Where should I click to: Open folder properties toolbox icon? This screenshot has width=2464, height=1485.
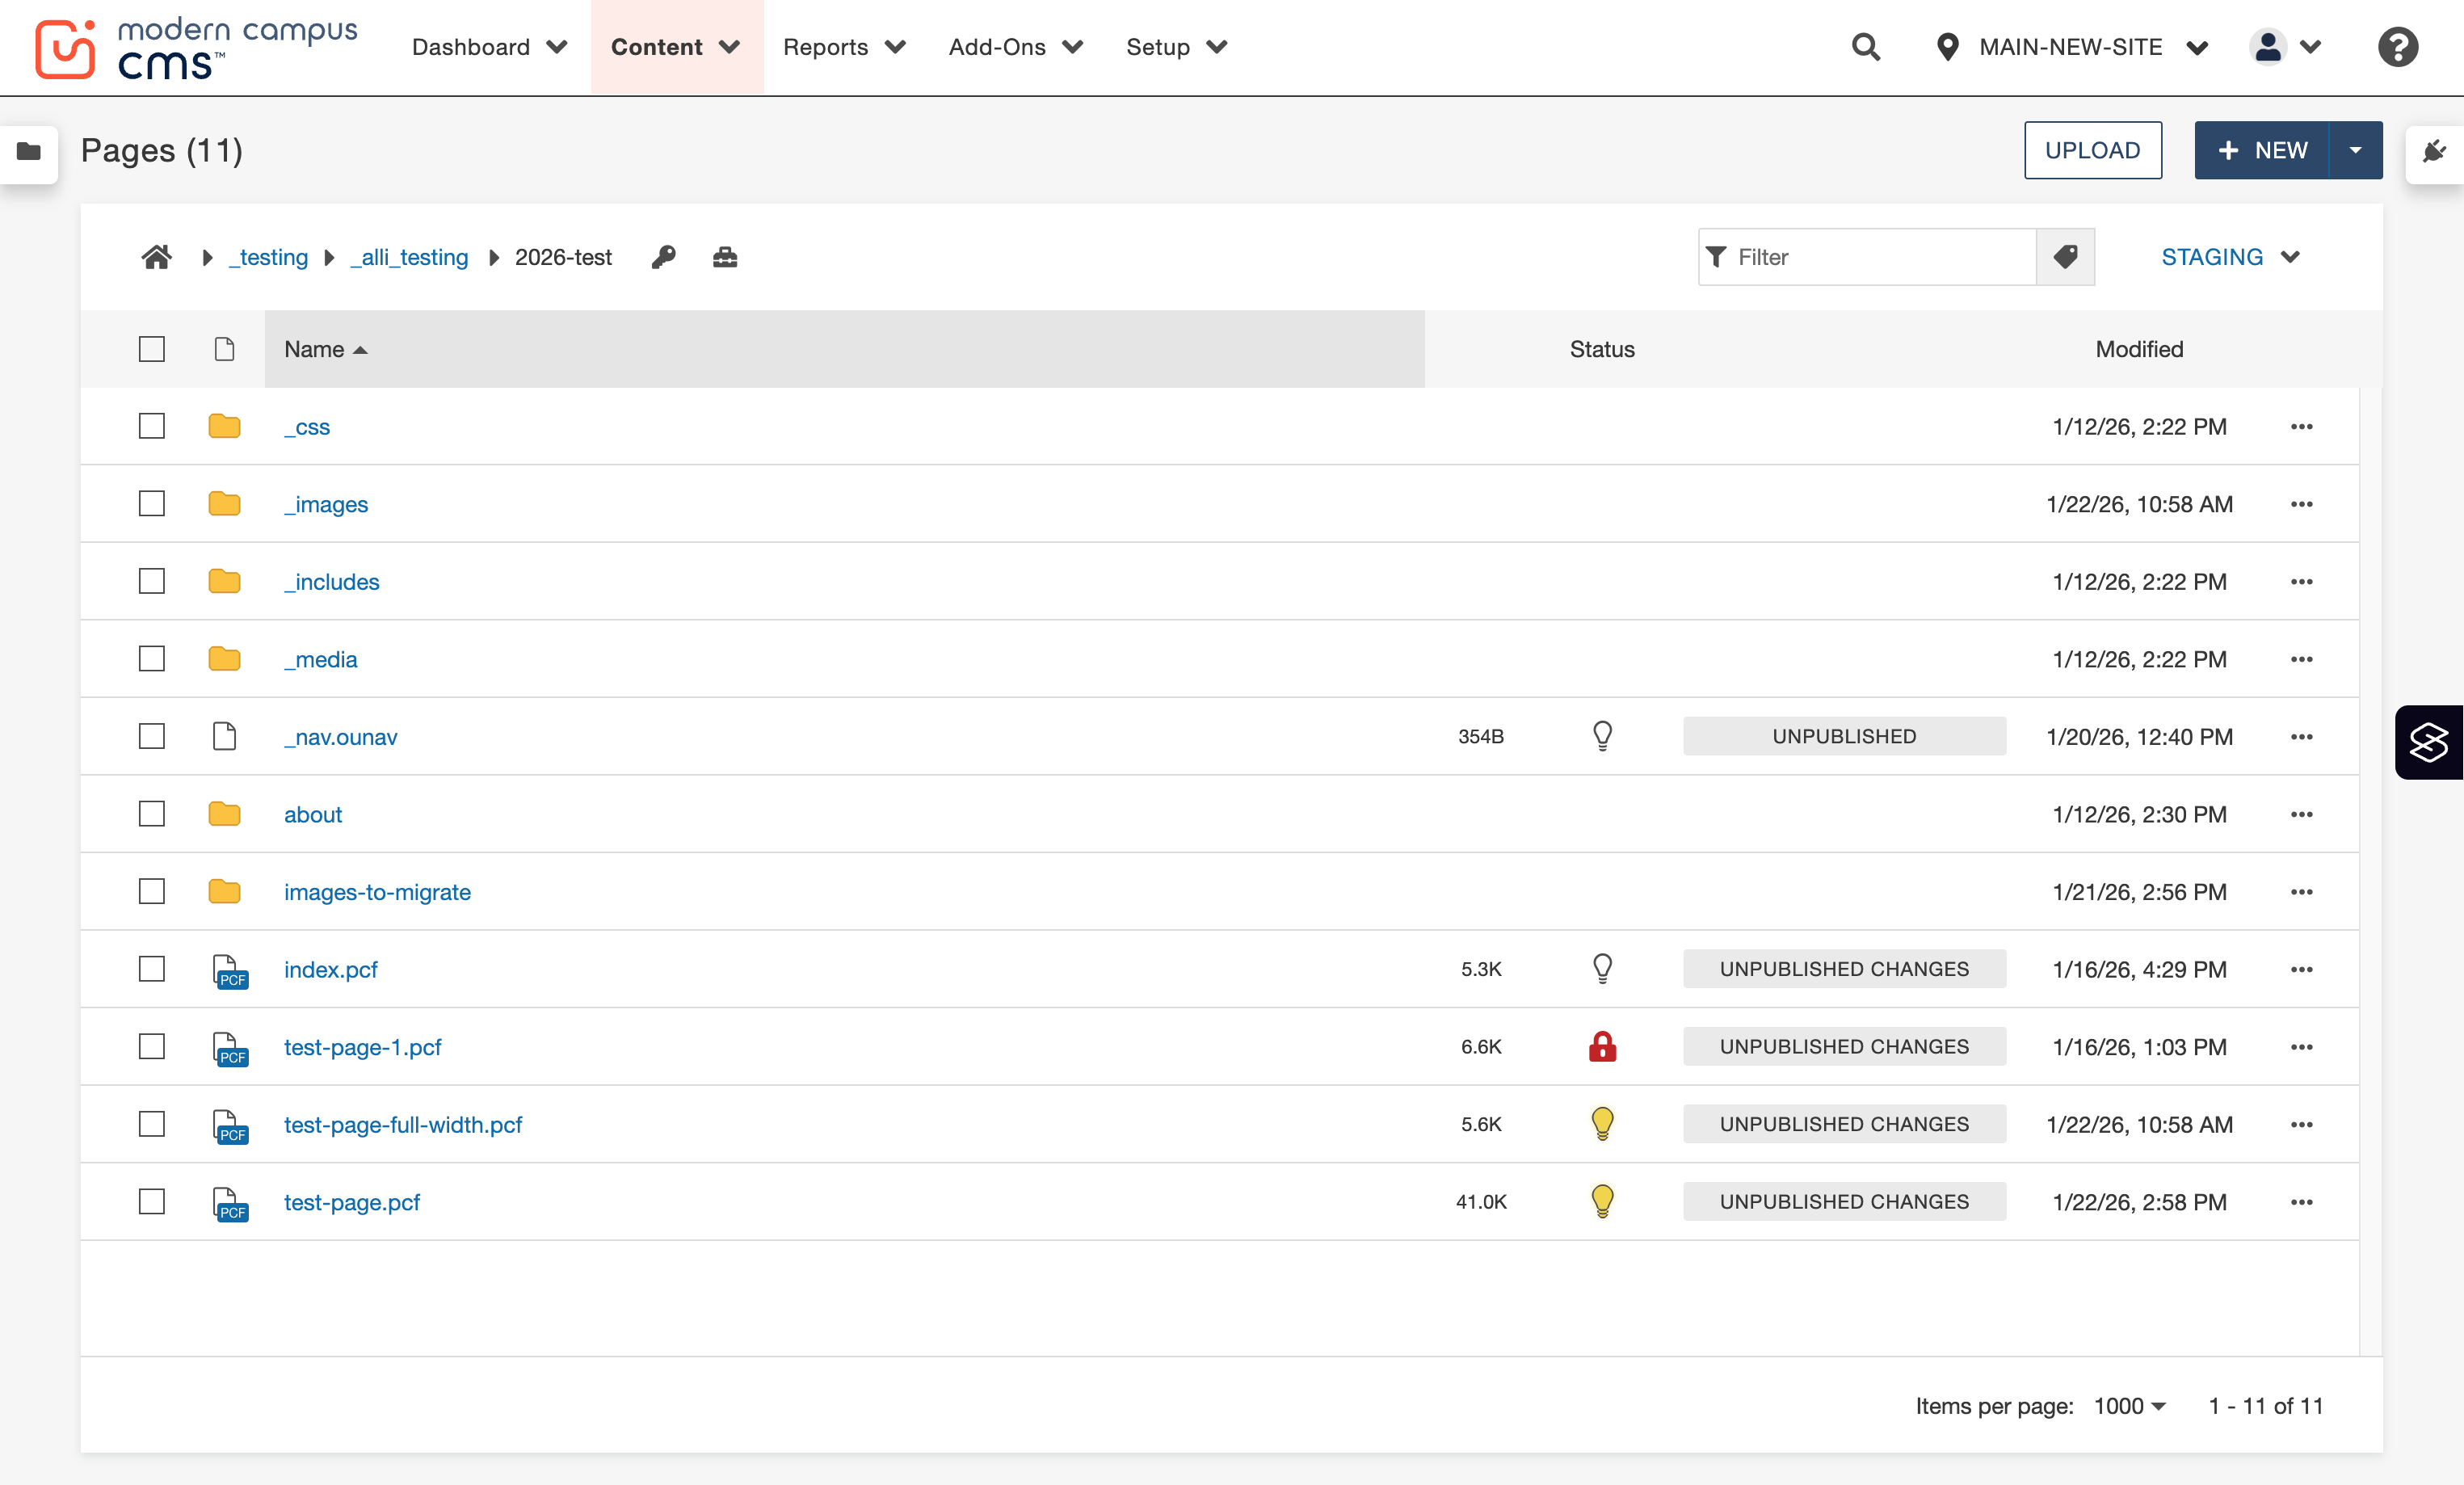pyautogui.click(x=725, y=257)
